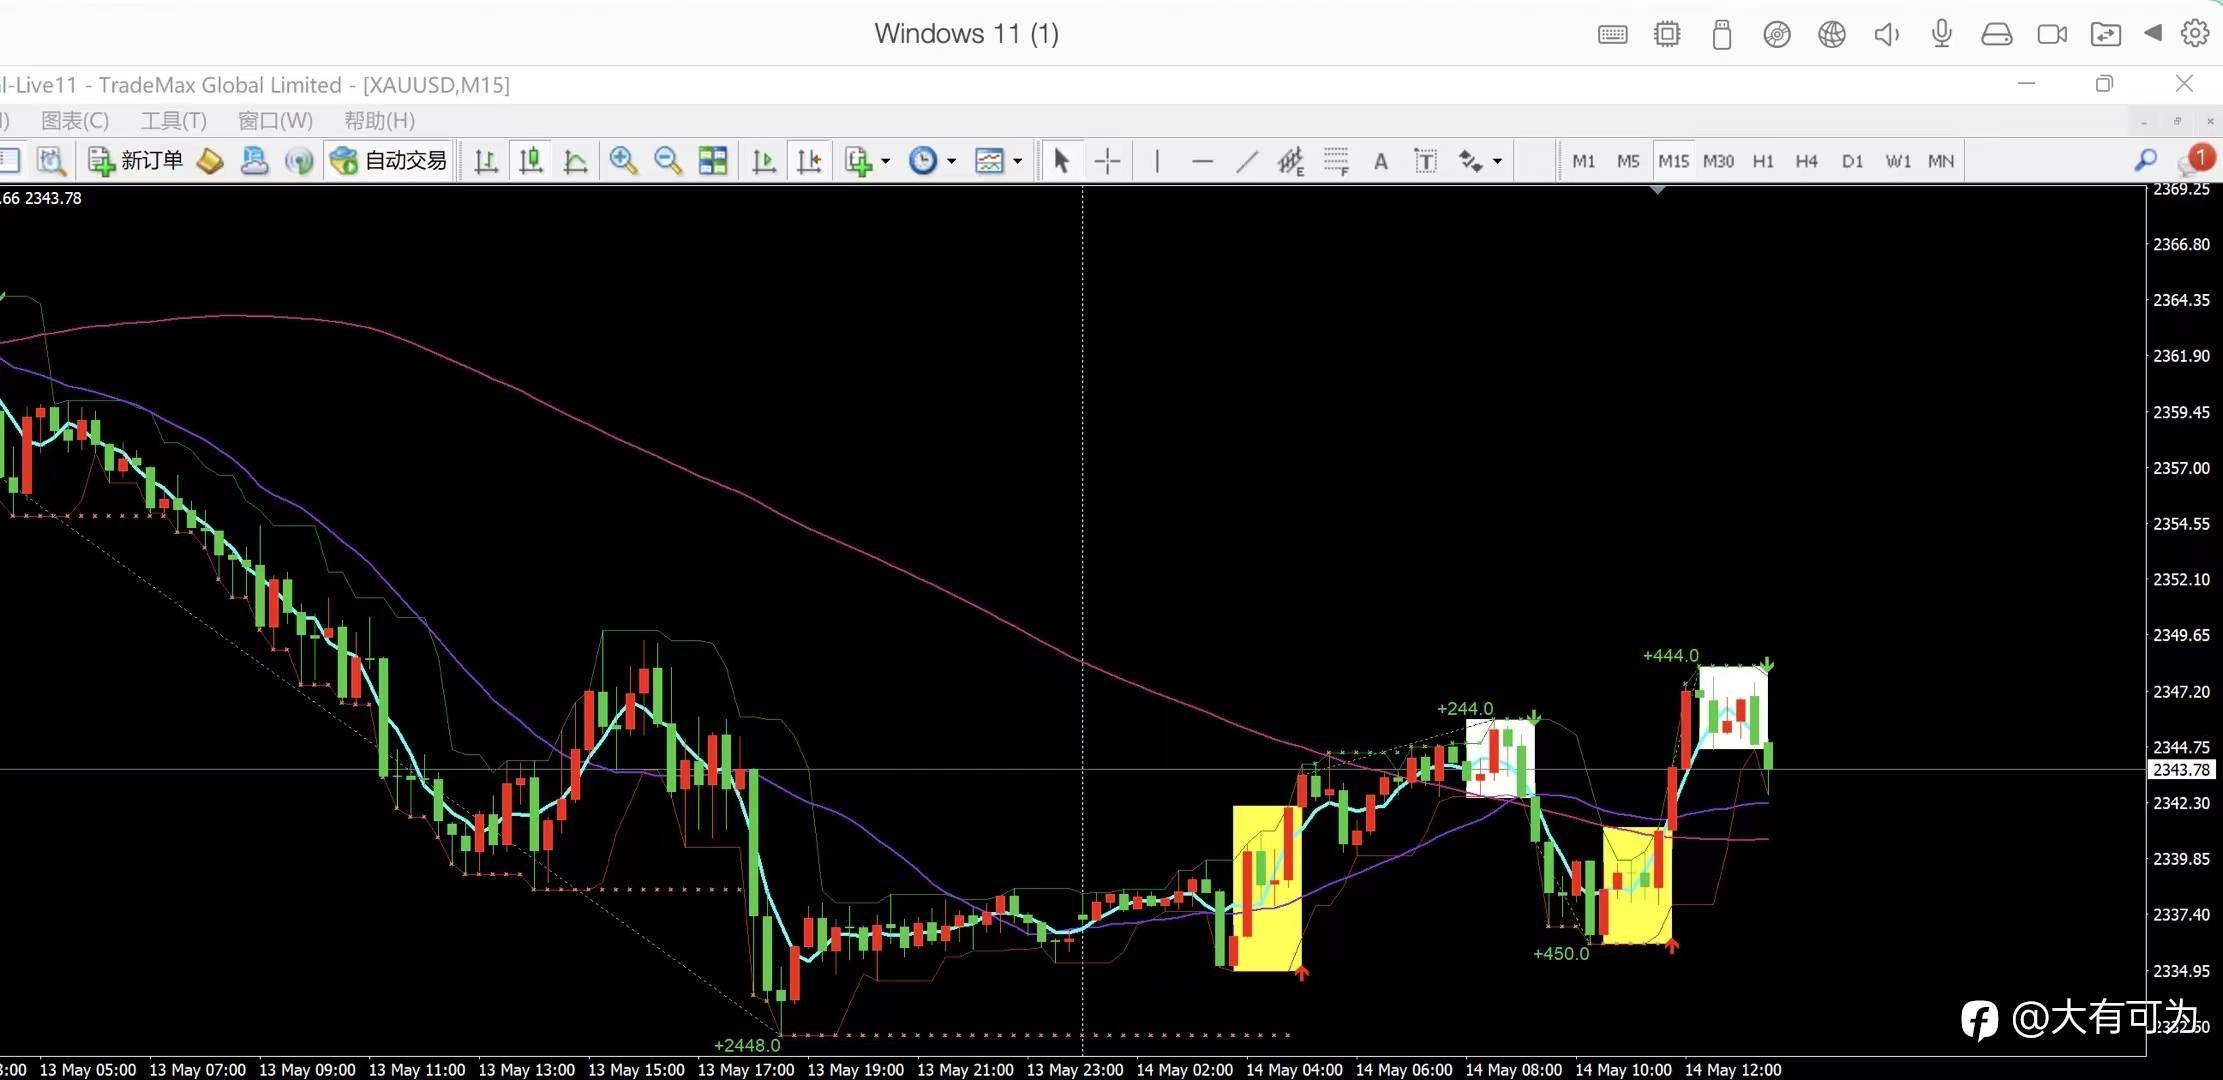Open the 图表(C) menu
Viewport: 2223px width, 1080px height.
tap(74, 121)
